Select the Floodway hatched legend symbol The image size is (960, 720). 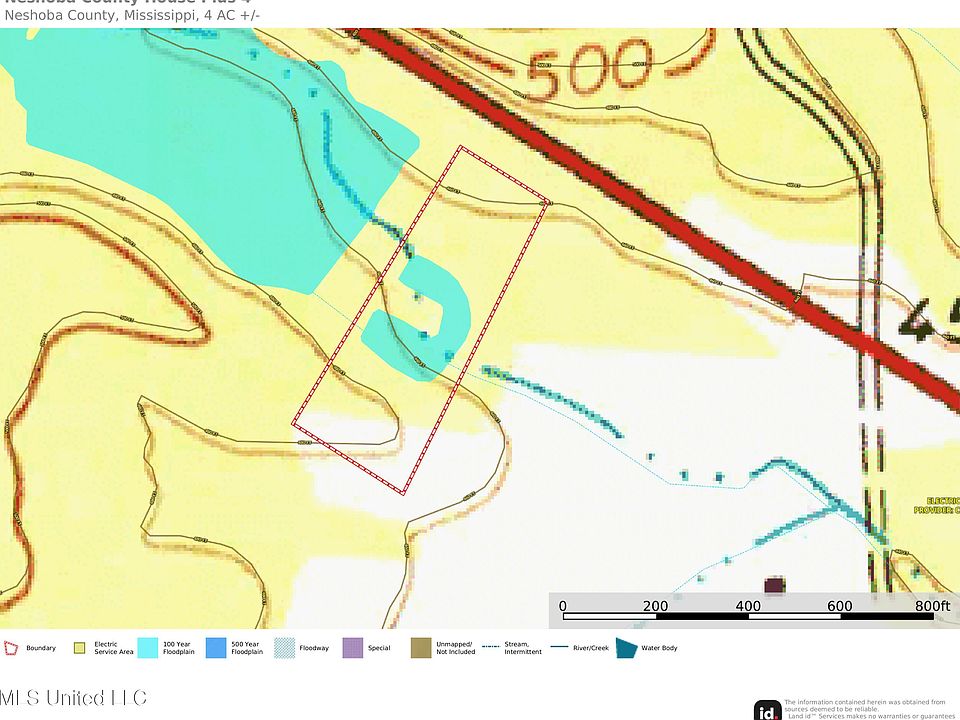tap(284, 648)
